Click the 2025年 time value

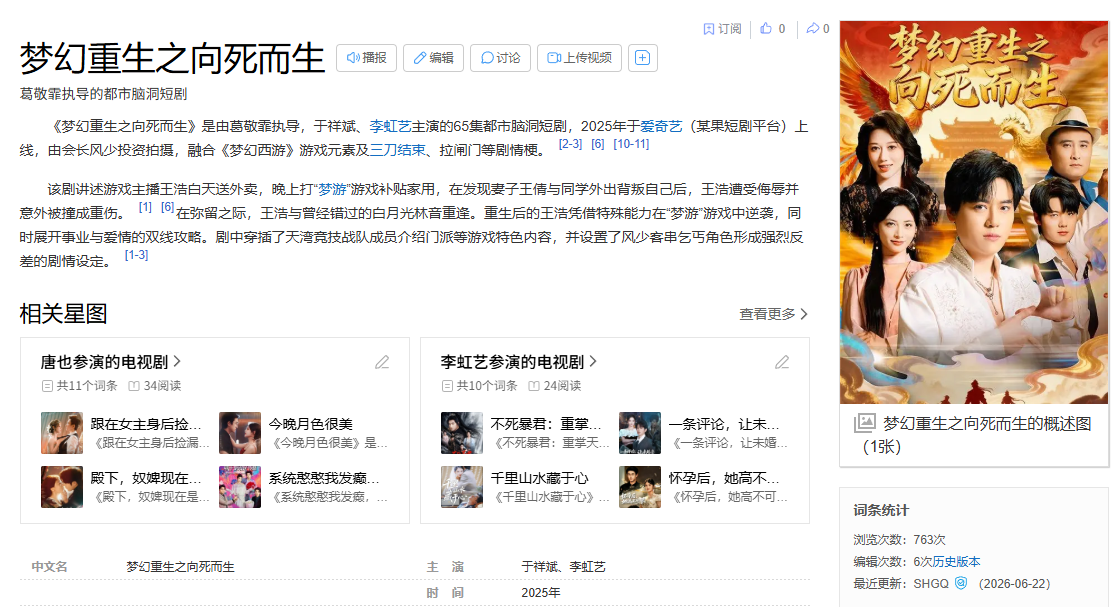pos(540,593)
